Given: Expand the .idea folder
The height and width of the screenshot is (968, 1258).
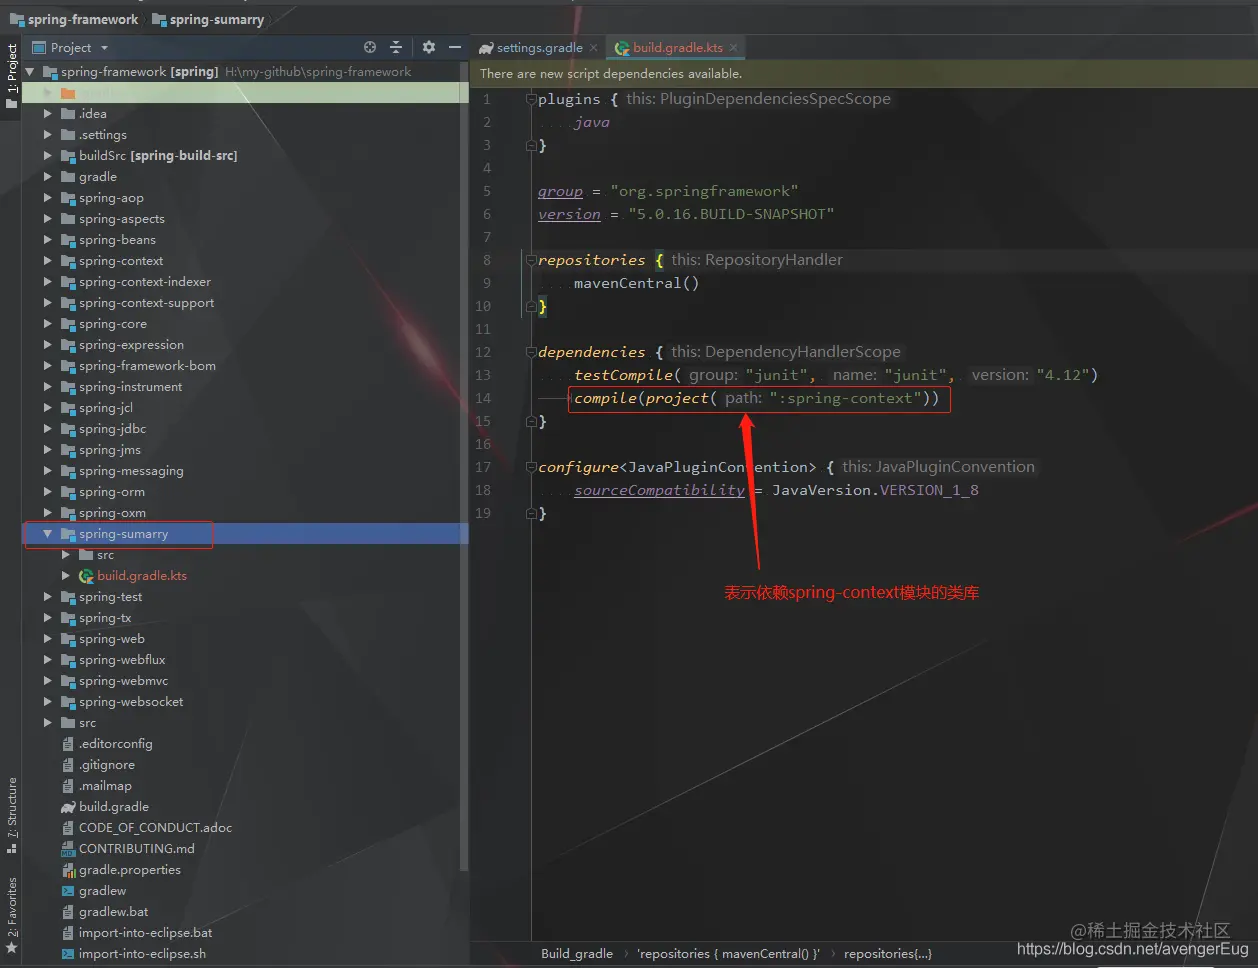Looking at the screenshot, I should [x=47, y=114].
